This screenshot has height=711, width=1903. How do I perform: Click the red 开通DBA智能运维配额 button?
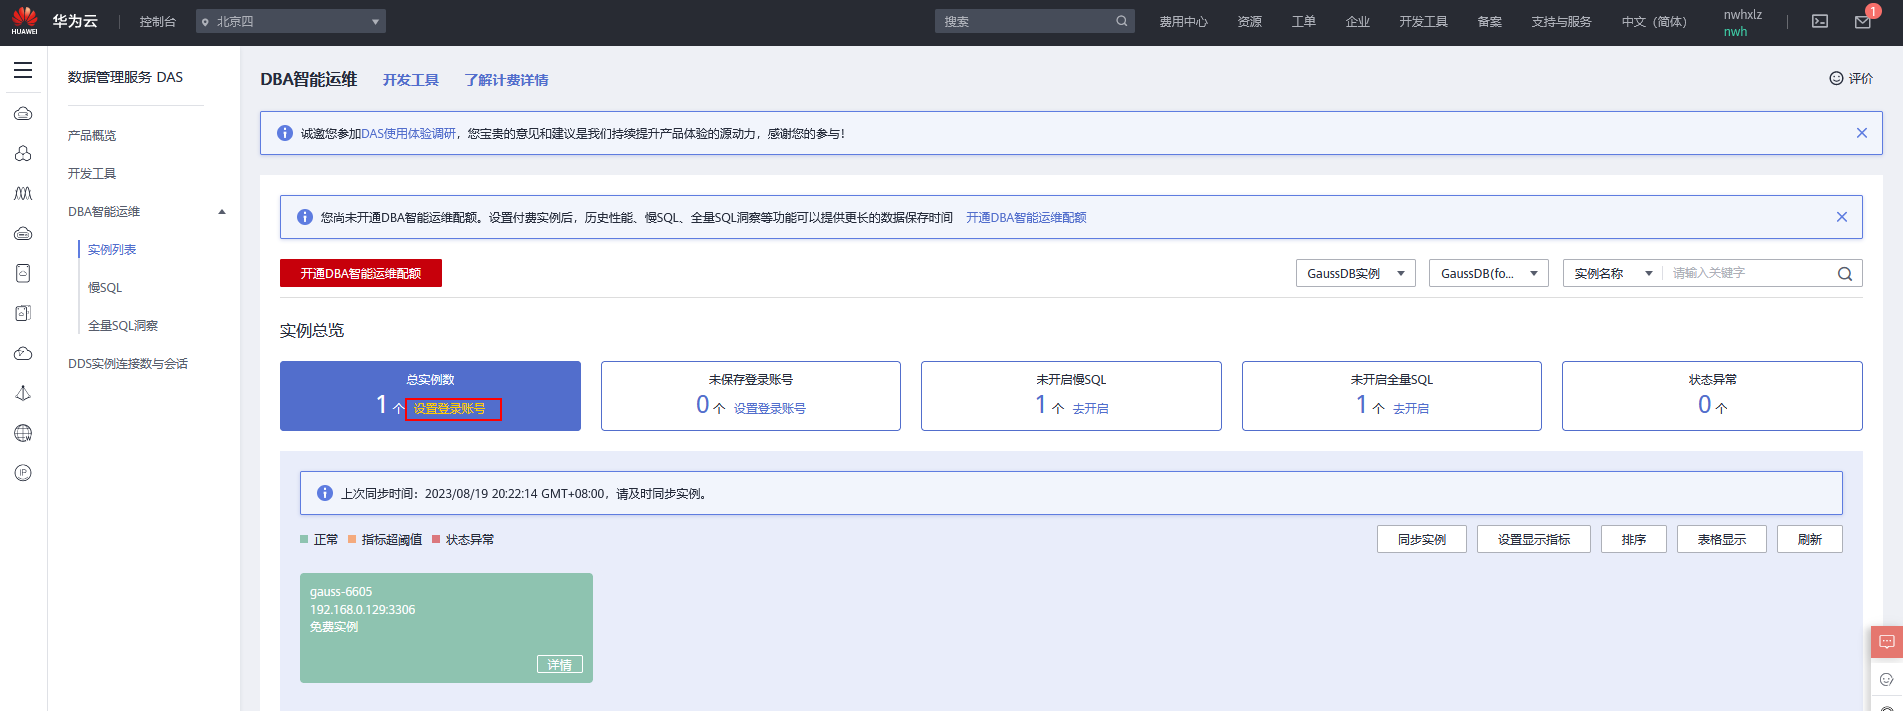tap(361, 273)
